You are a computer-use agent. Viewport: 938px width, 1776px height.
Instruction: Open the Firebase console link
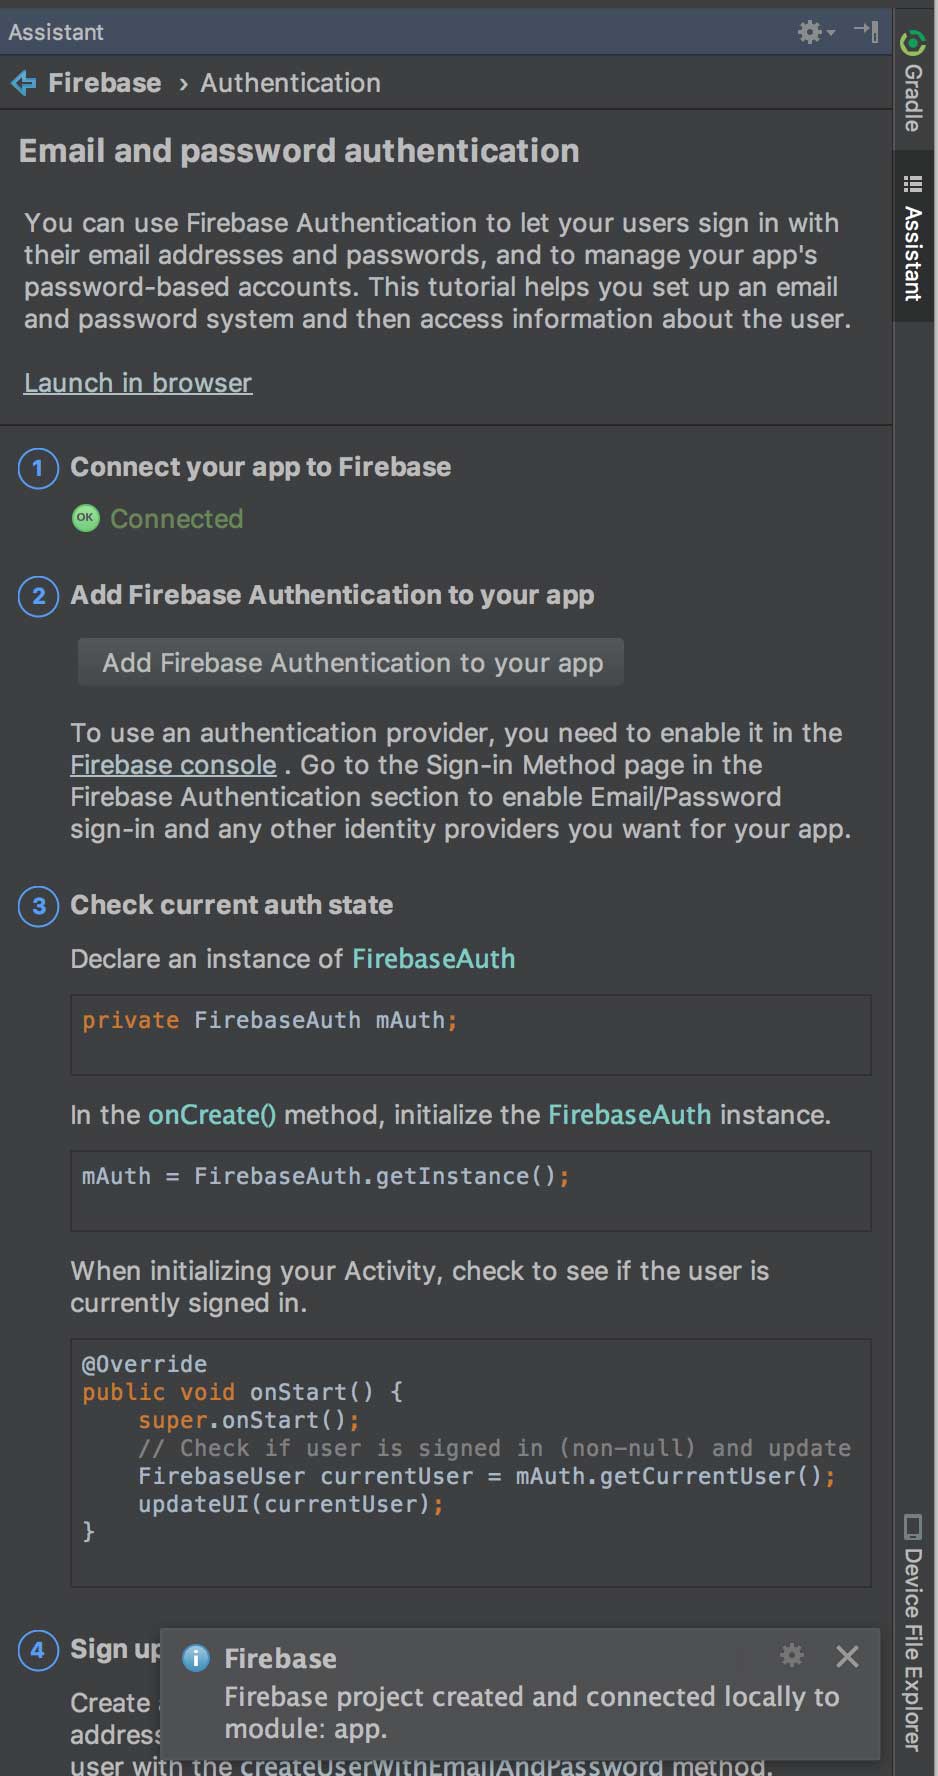[x=173, y=765]
